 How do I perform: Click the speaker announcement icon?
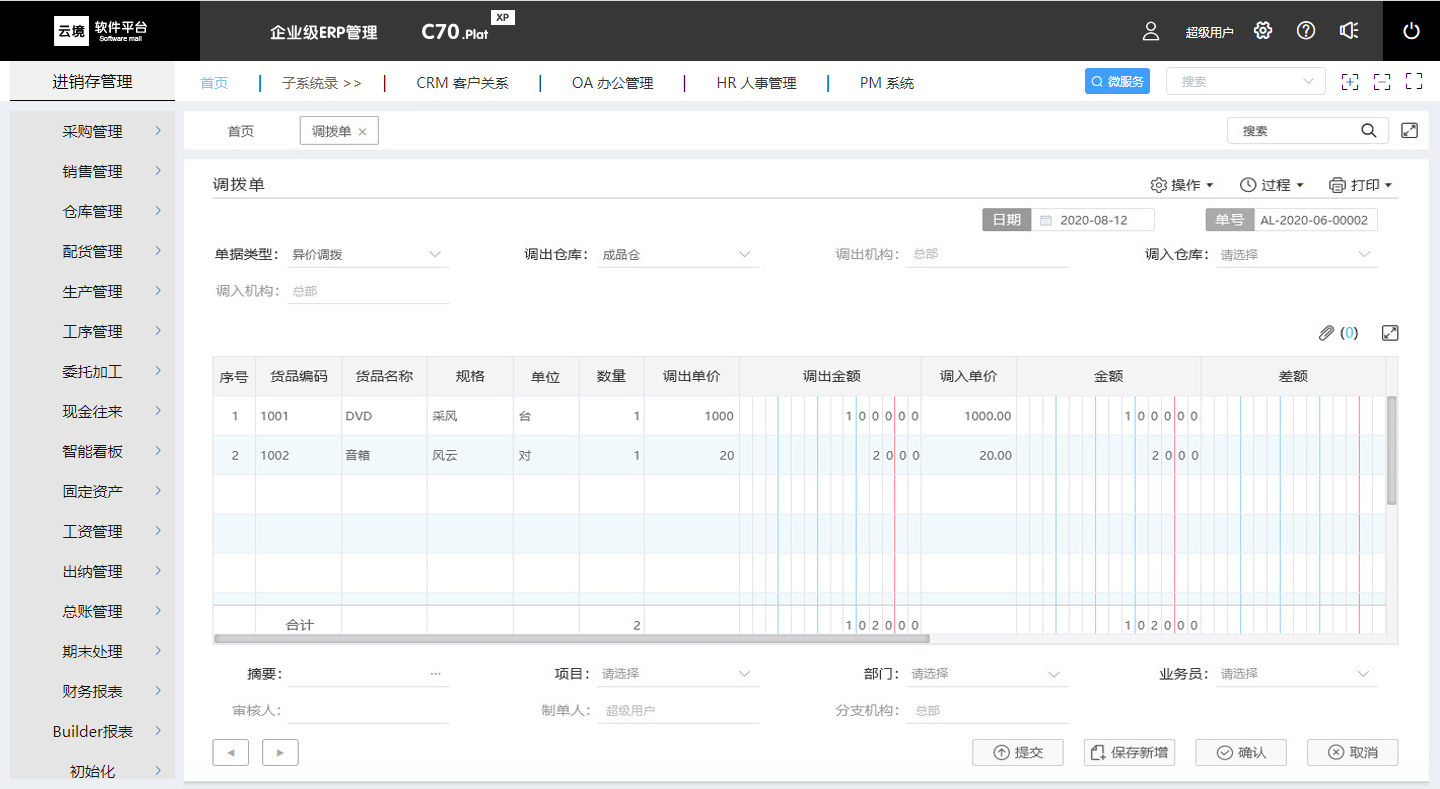(1349, 31)
